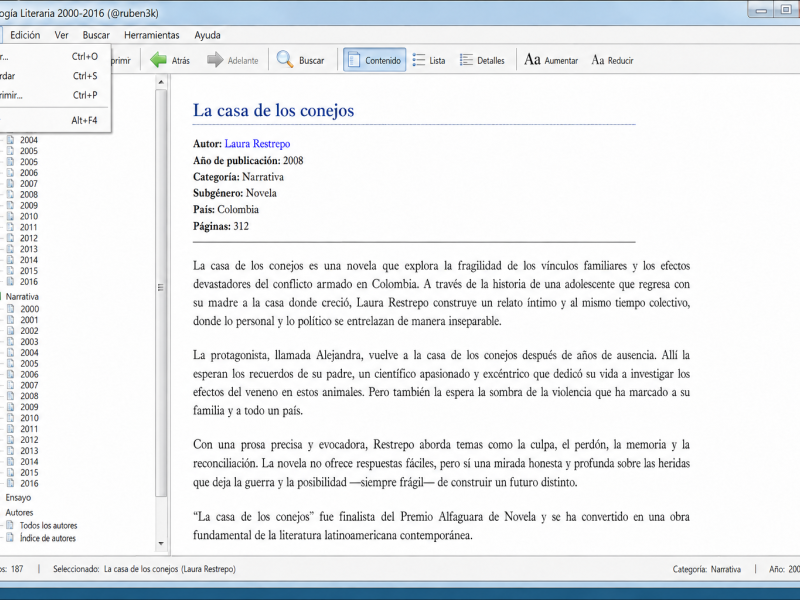Select year 2002 under Narrativa
Screen dimensions: 800x600
click(x=29, y=331)
